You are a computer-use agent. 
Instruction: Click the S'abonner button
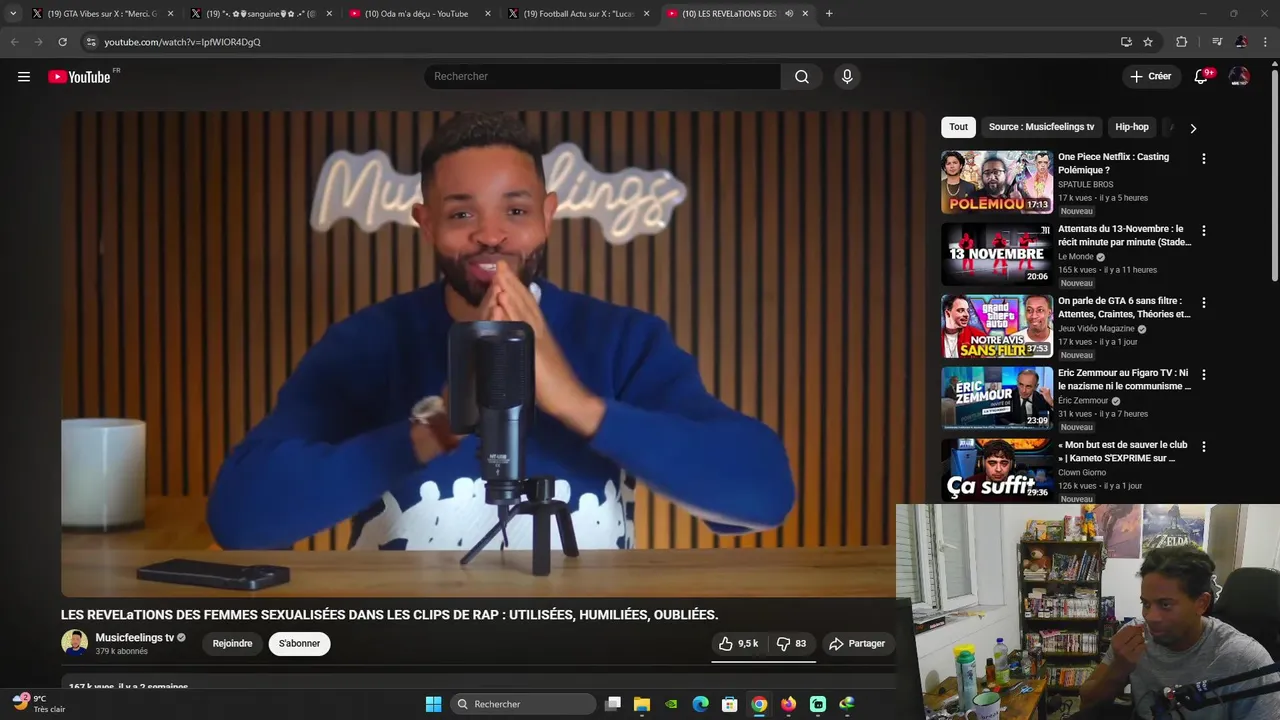299,644
